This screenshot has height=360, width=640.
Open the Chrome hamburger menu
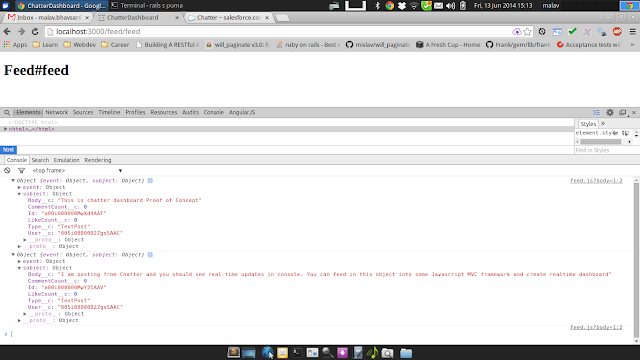[x=632, y=31]
